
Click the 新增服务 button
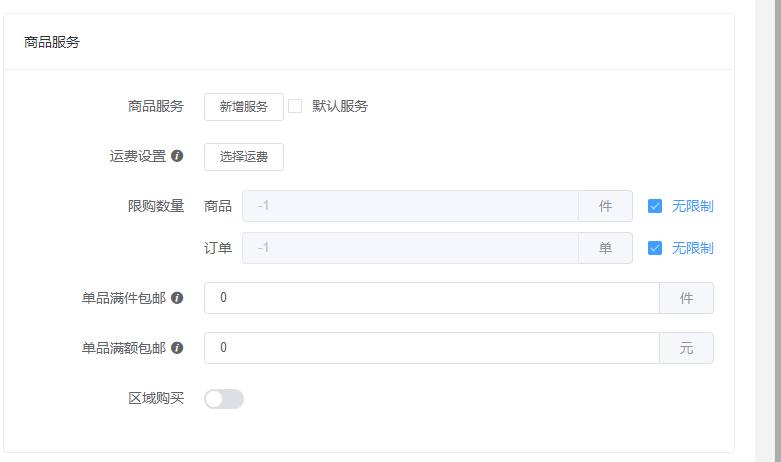[x=244, y=107]
